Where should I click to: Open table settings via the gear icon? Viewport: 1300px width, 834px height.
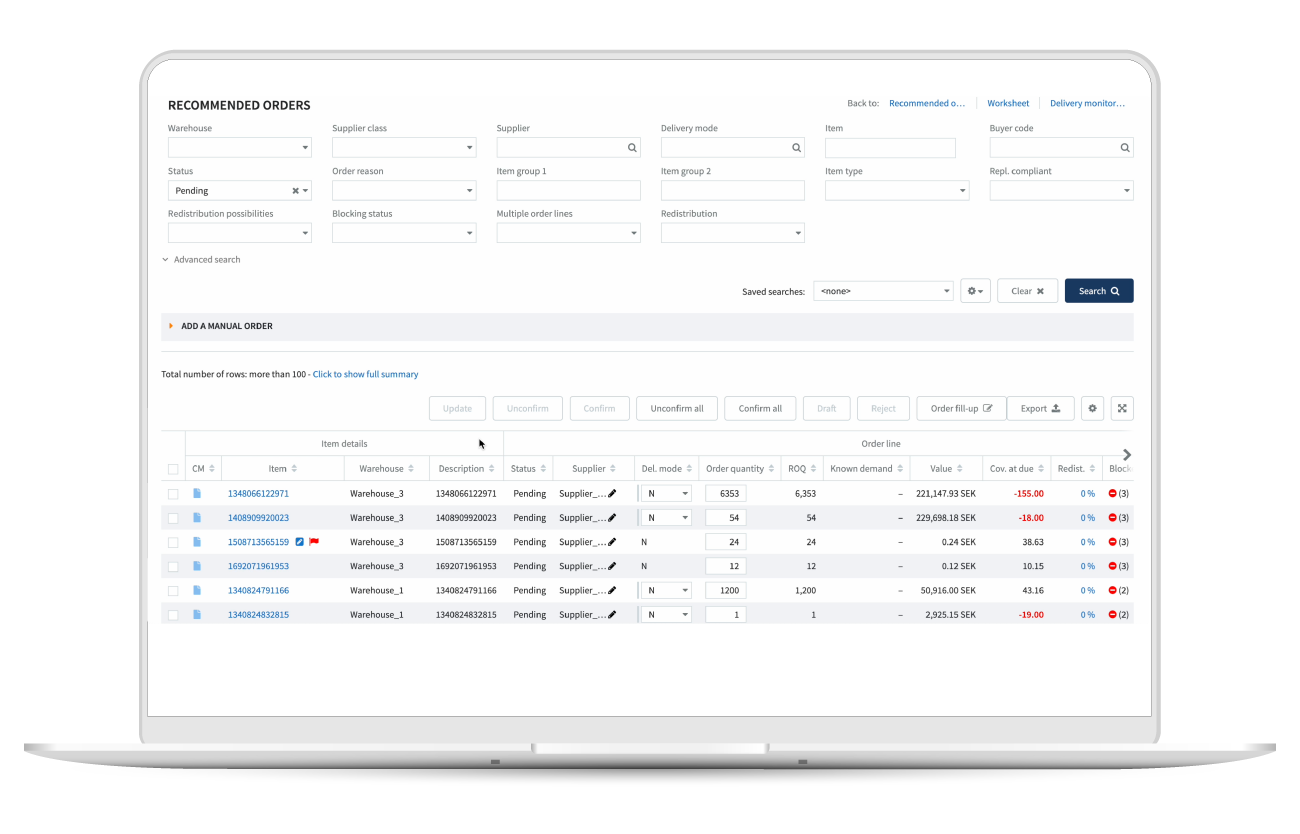pyautogui.click(x=1092, y=408)
